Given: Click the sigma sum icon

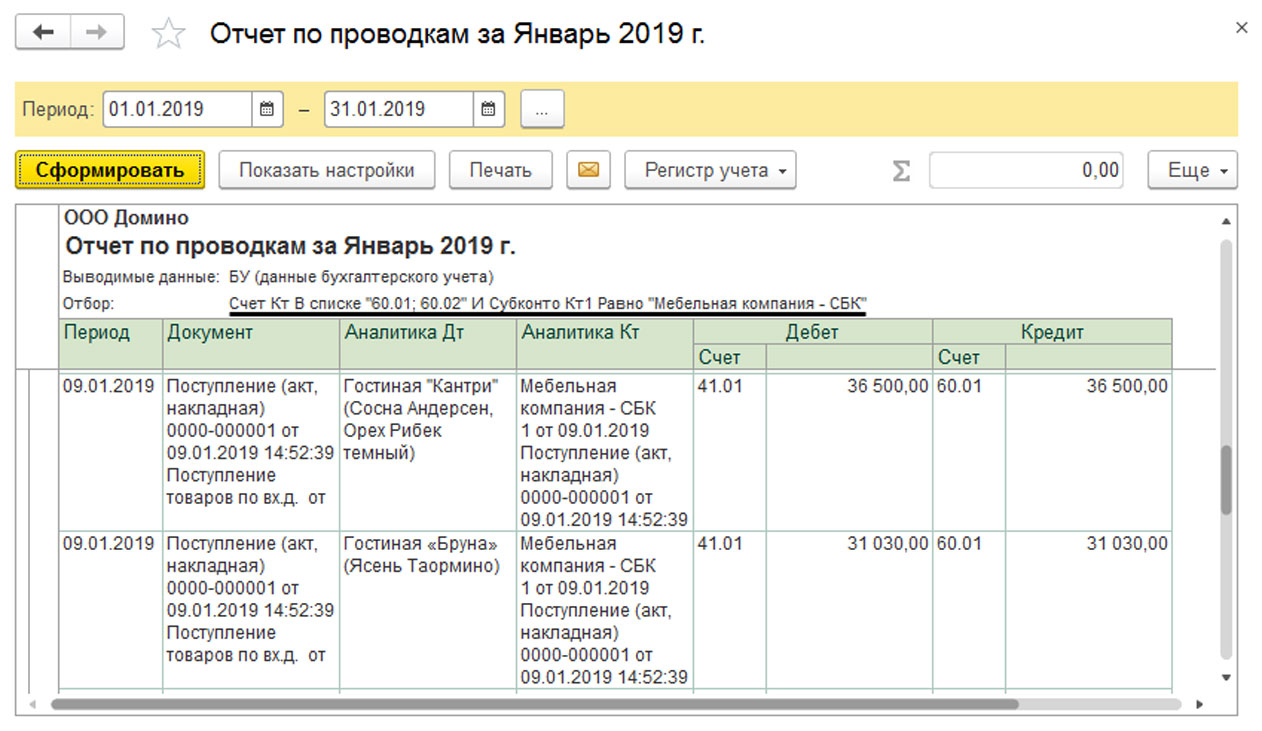Looking at the screenshot, I should [901, 171].
